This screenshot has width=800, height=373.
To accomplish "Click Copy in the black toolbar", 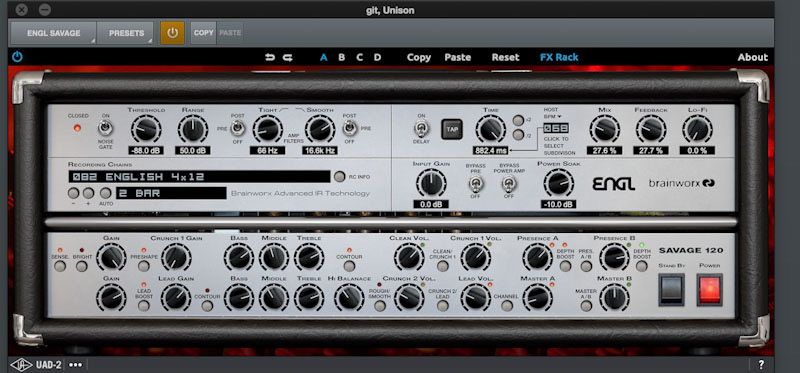I will (x=419, y=57).
